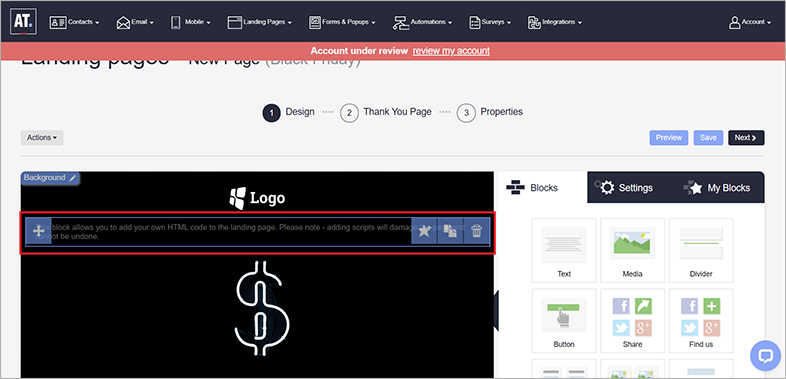
Task: Save HTML block to favorites star icon
Action: pos(424,231)
